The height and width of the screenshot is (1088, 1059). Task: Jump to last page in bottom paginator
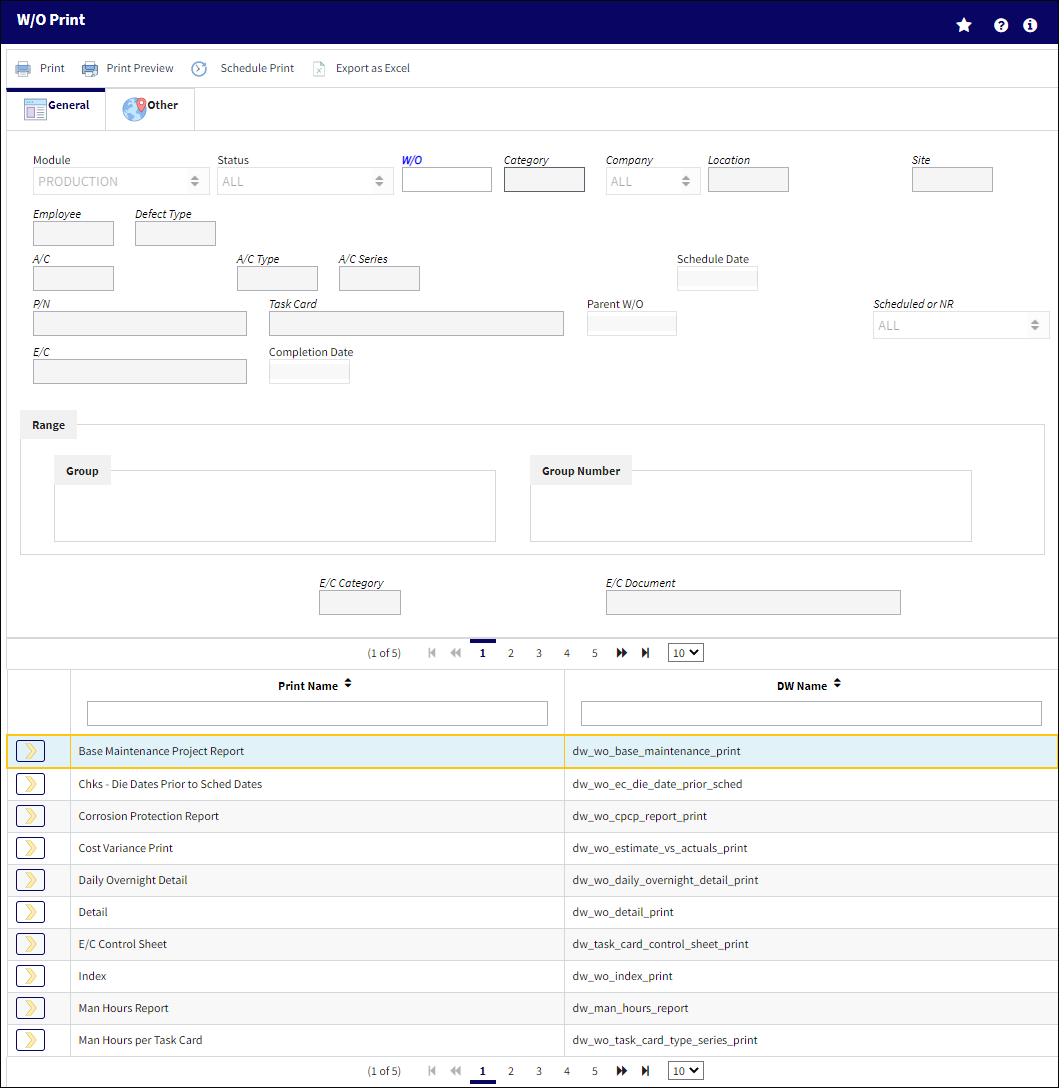pyautogui.click(x=645, y=1071)
